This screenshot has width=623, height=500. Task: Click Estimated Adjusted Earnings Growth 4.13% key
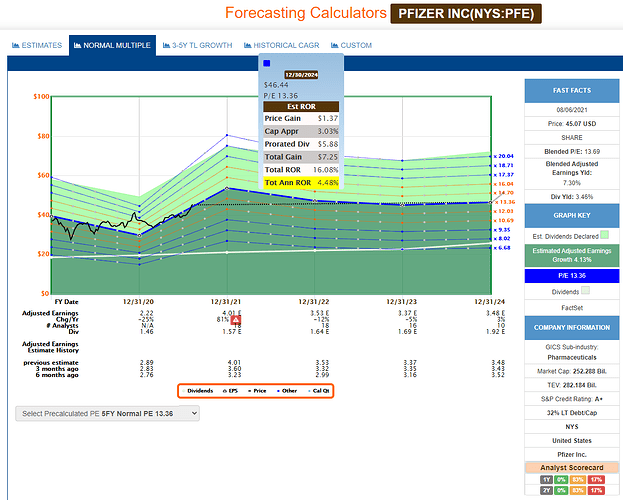572,255
